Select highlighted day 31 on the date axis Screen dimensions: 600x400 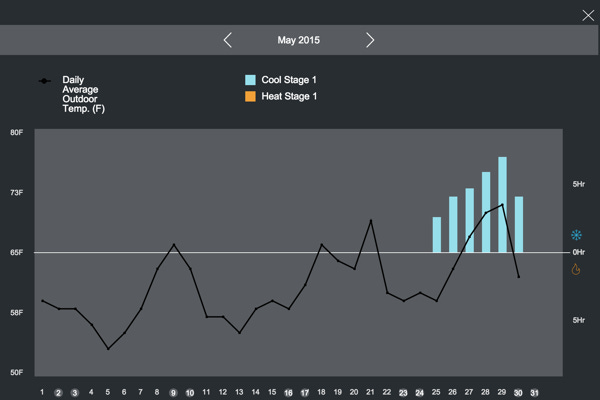click(535, 393)
